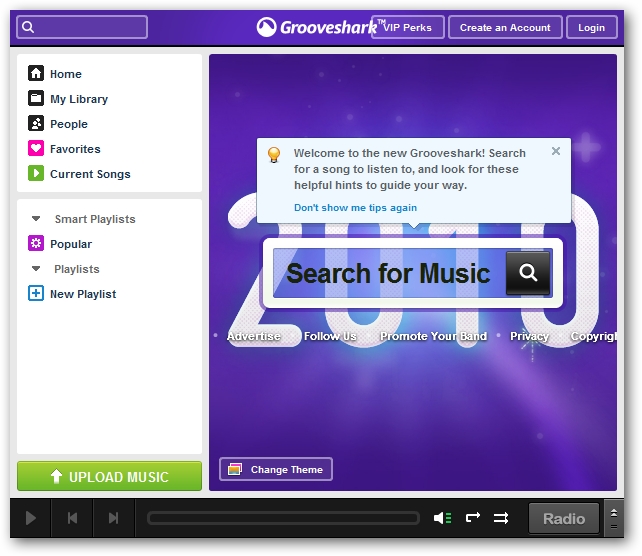The width and height of the screenshot is (642, 556).
Task: Open Current Songs play icon
Action: (36, 173)
